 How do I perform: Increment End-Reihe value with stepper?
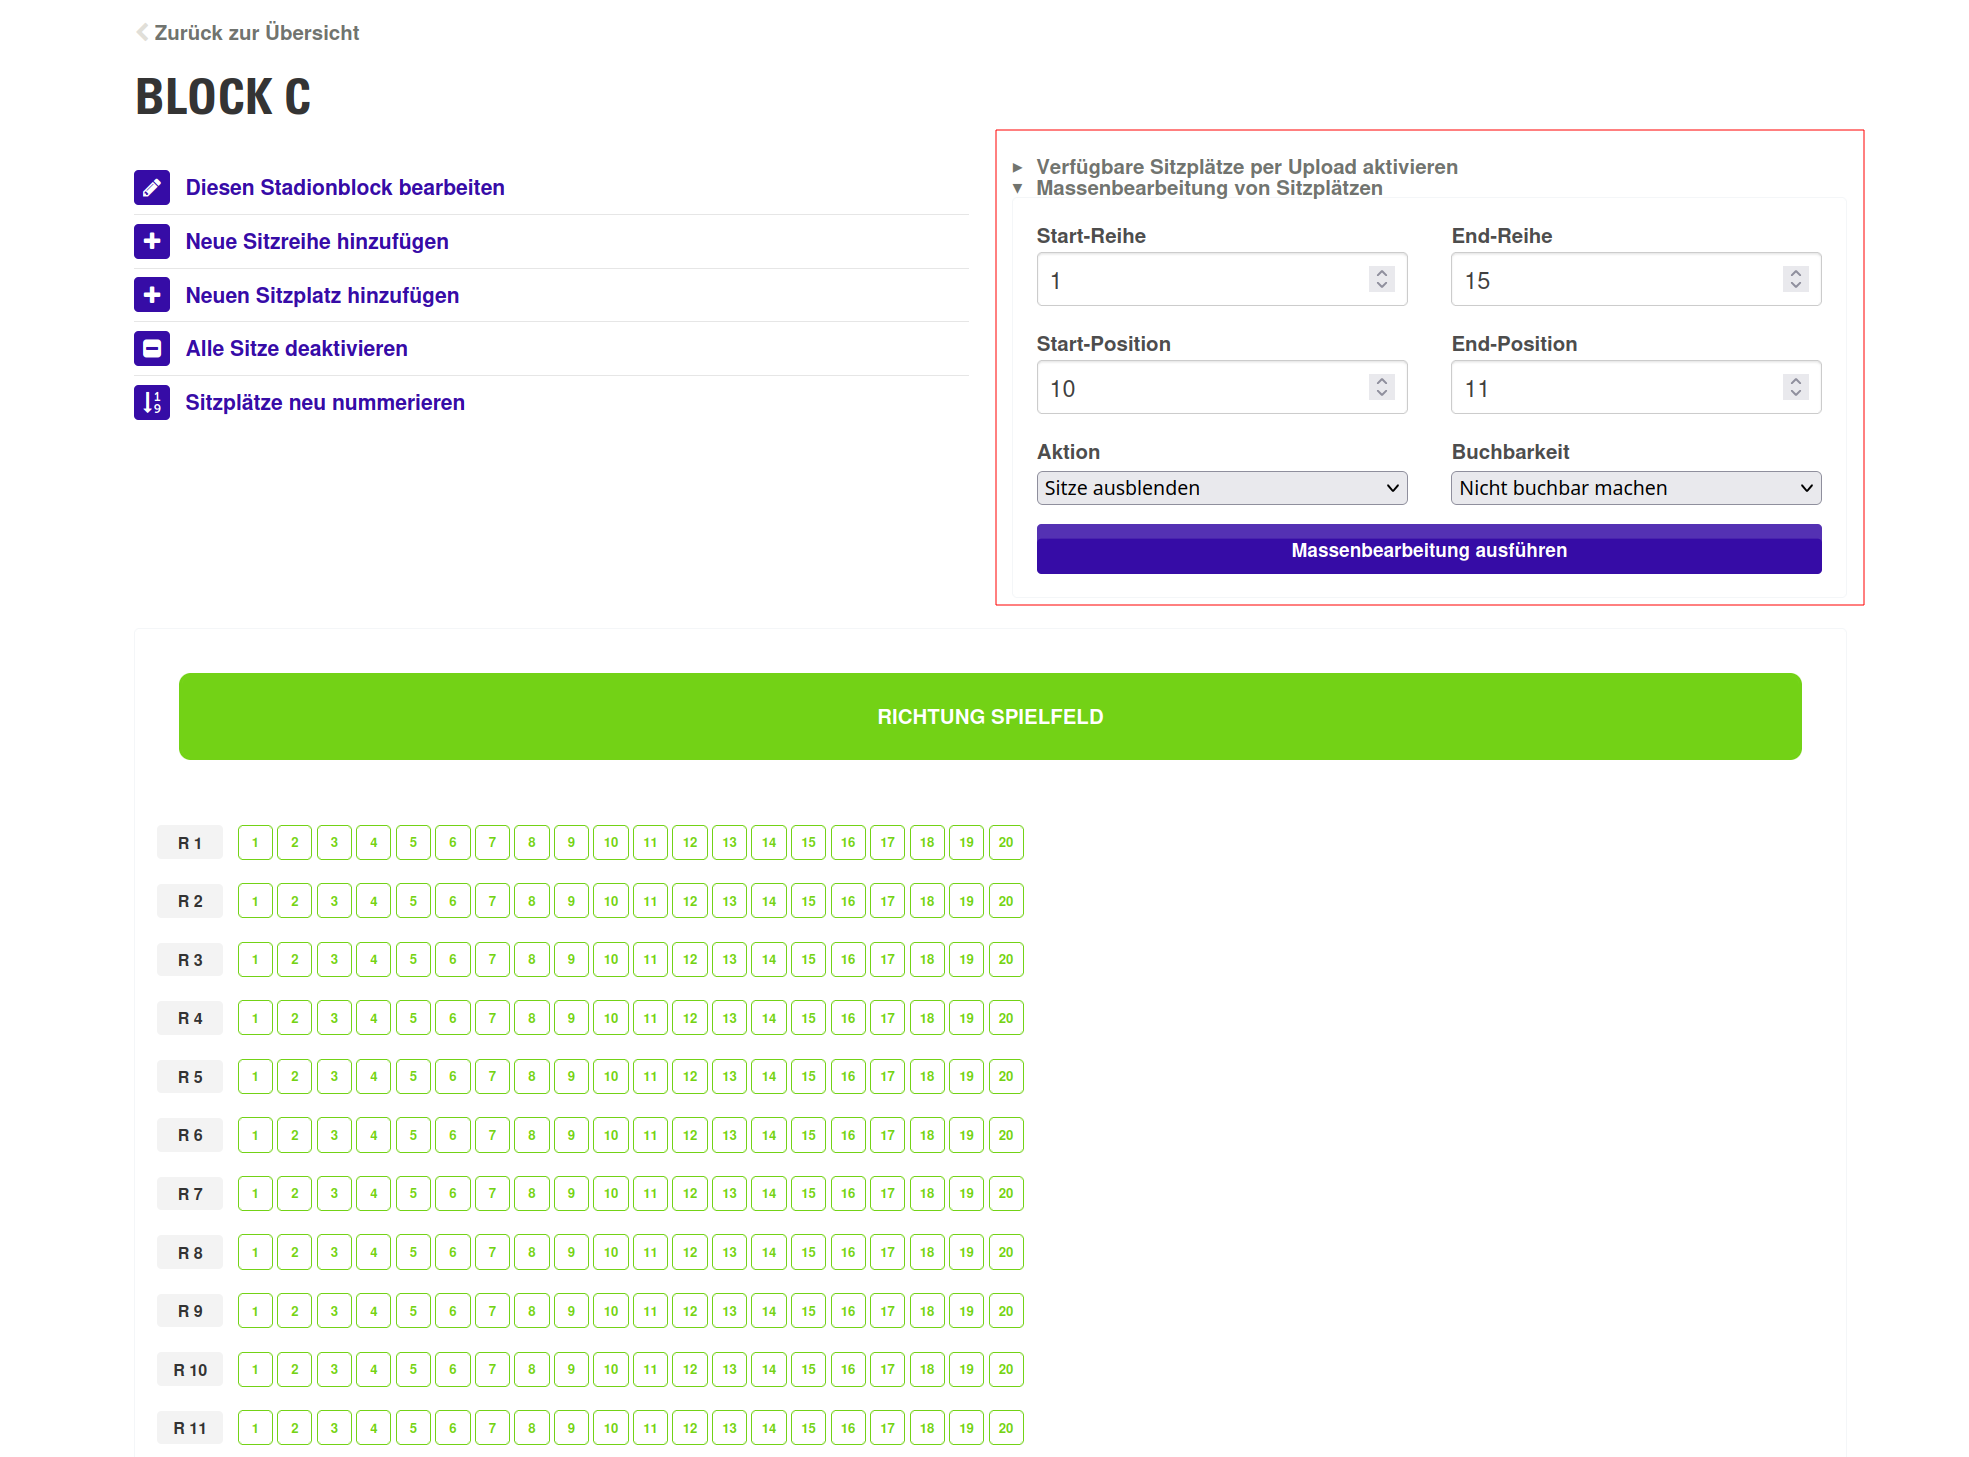coord(1795,273)
